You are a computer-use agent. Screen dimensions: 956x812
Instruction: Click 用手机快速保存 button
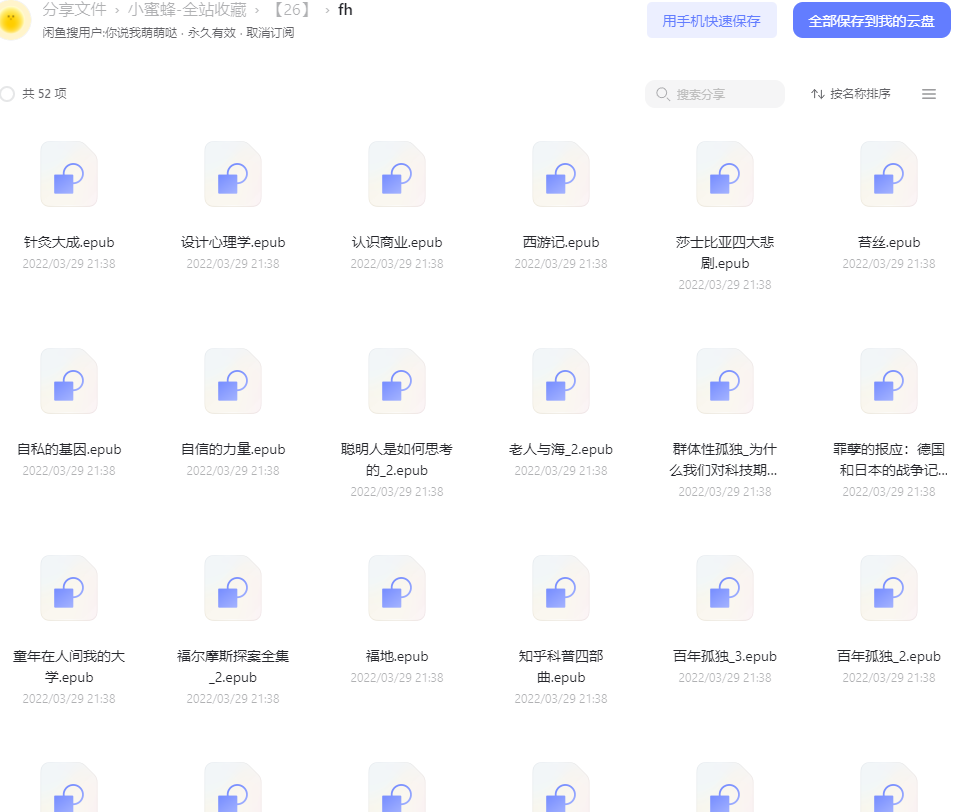tap(712, 20)
